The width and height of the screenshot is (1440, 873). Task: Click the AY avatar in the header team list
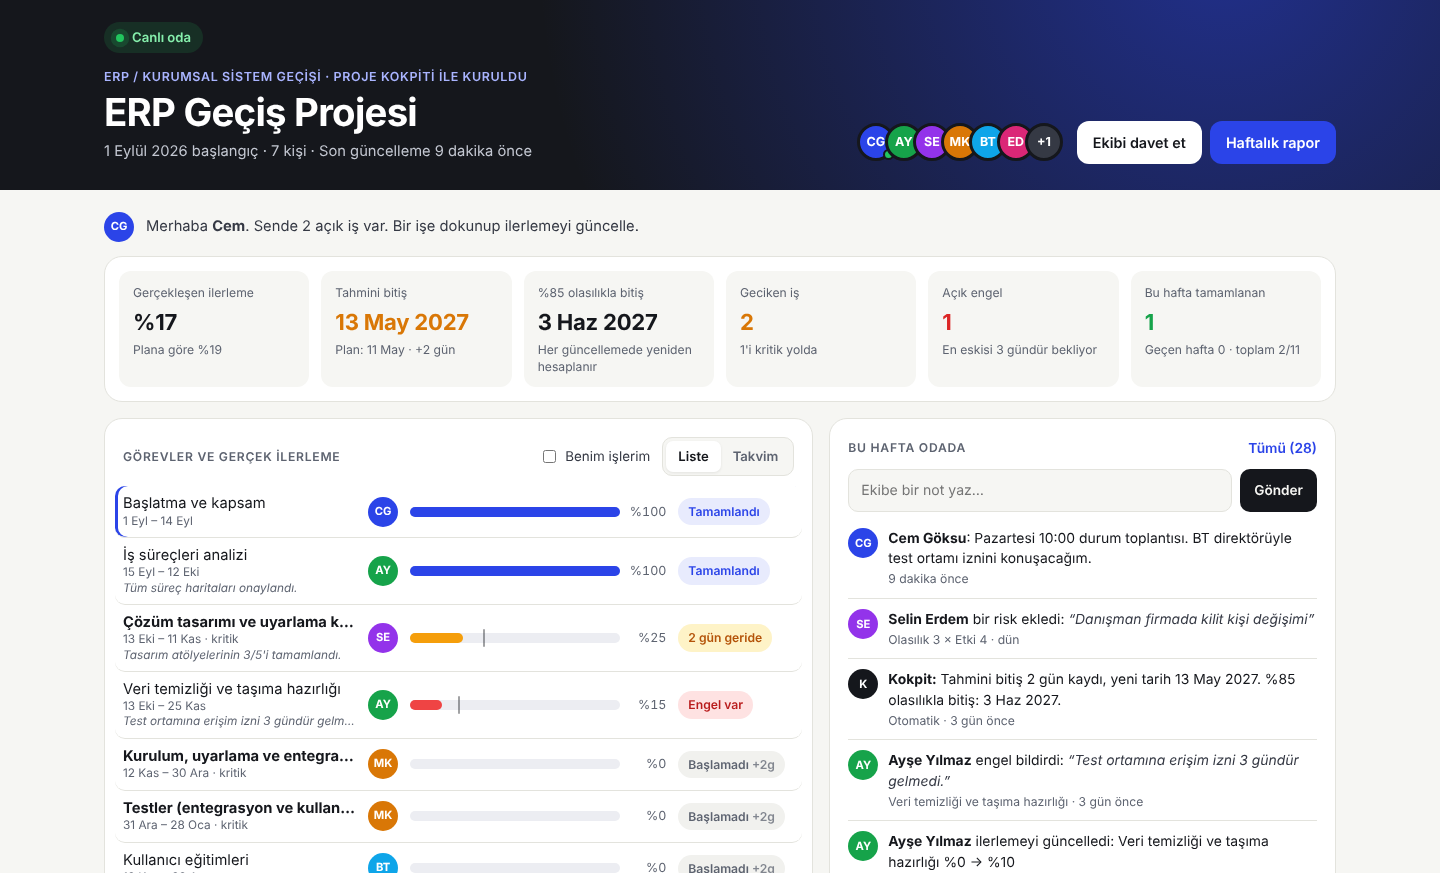tap(903, 142)
